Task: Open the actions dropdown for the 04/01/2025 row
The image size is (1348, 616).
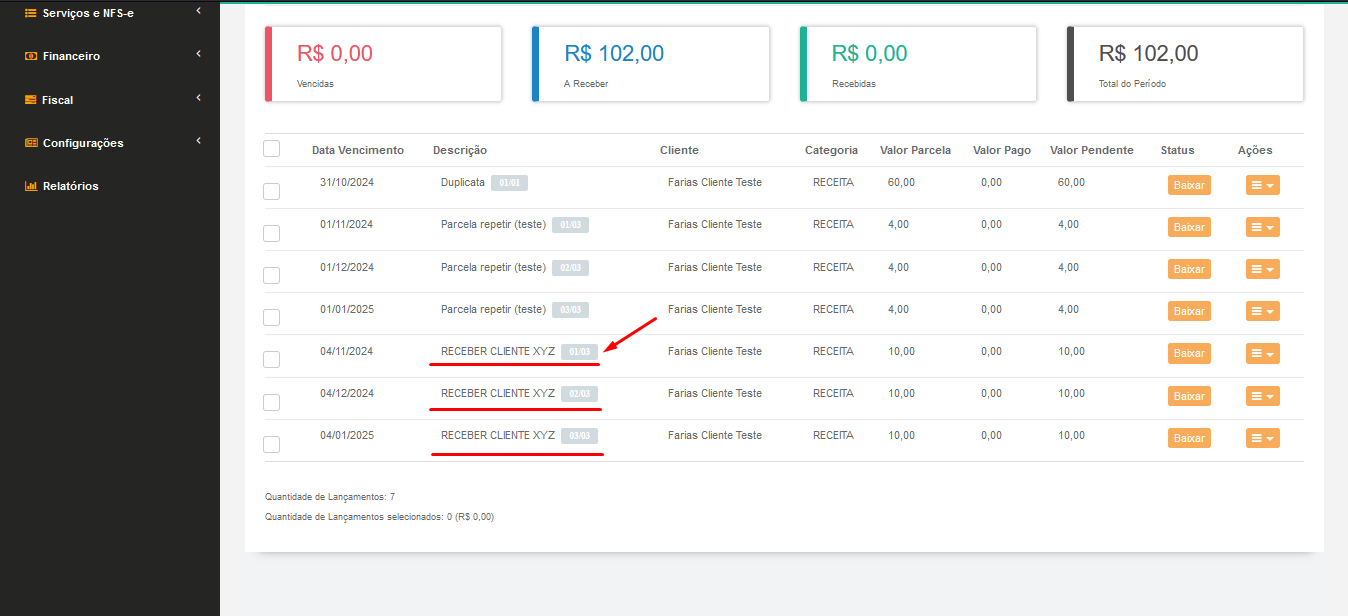Action: click(1262, 438)
